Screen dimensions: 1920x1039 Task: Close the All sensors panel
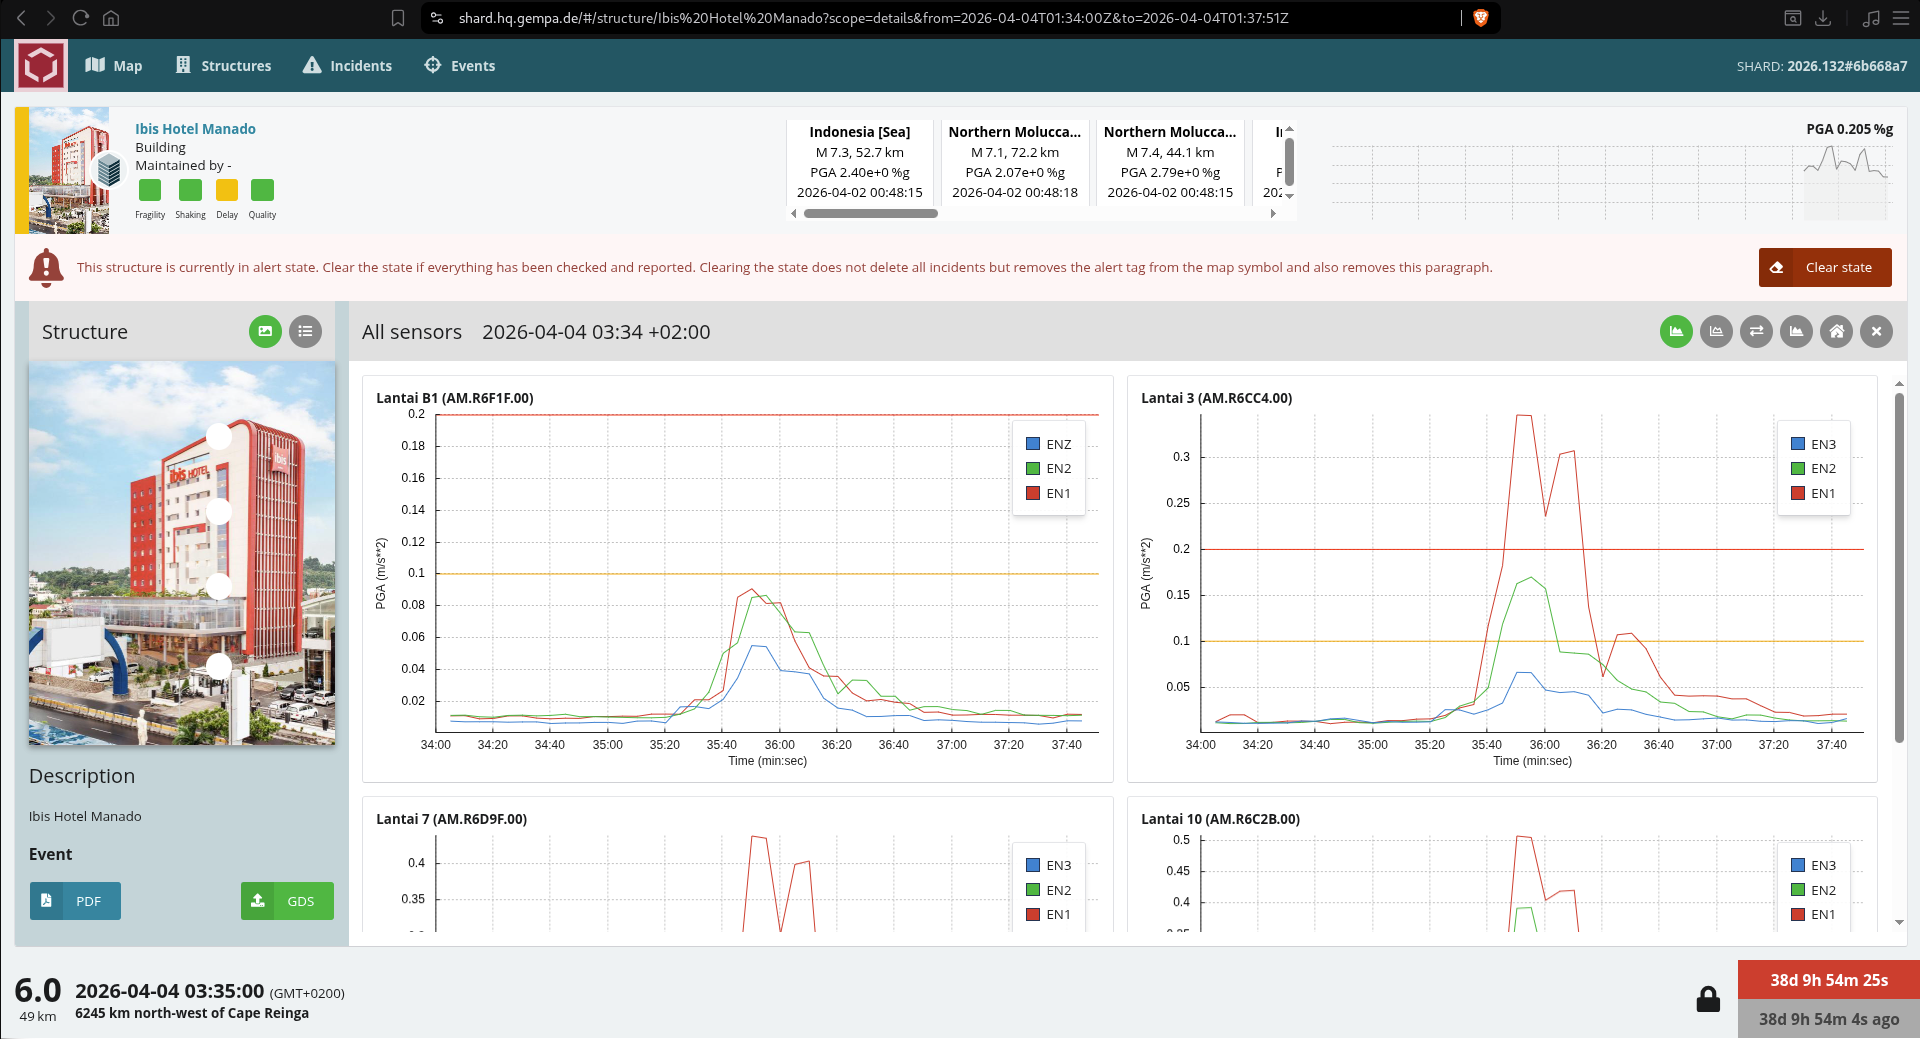click(x=1876, y=332)
